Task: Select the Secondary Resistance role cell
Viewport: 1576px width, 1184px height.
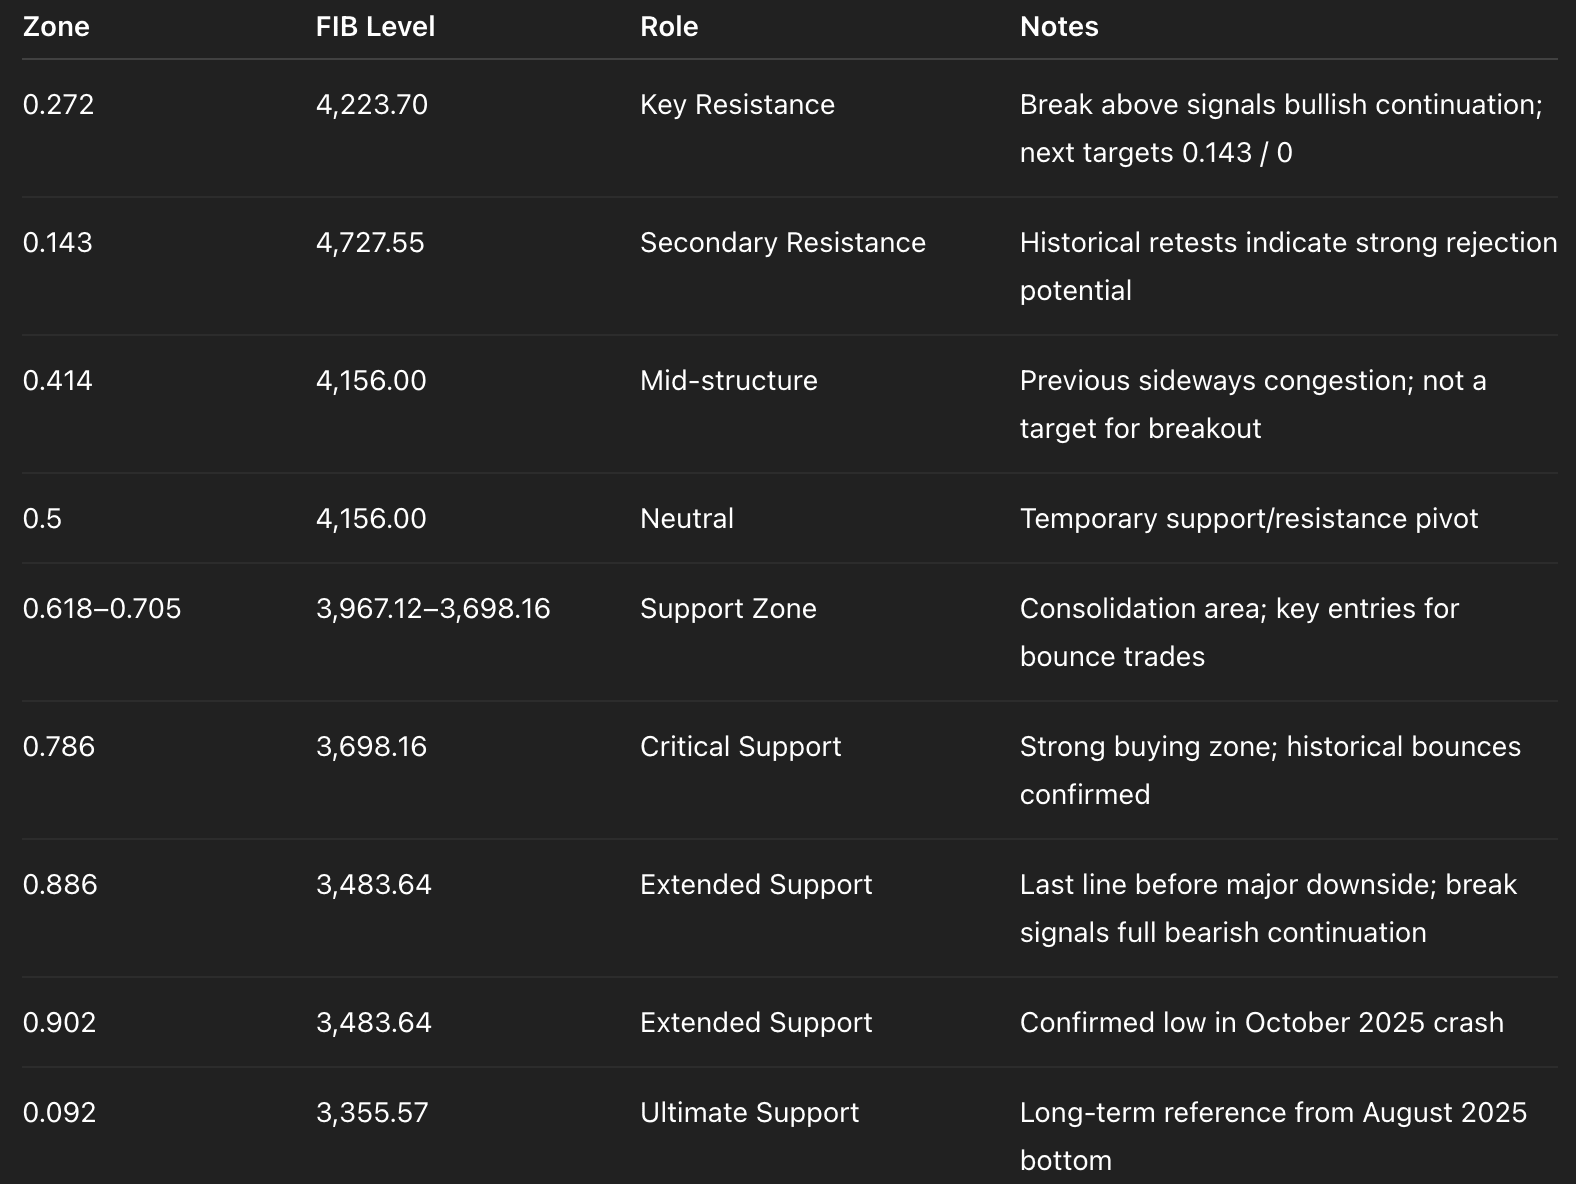Action: [x=782, y=243]
